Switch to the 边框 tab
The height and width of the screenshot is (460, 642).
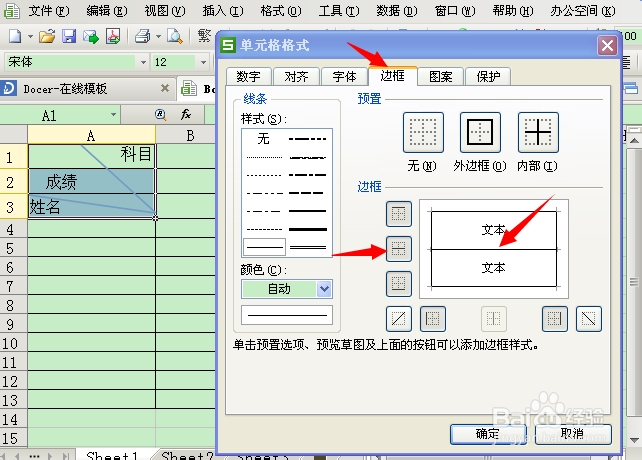coord(393,75)
